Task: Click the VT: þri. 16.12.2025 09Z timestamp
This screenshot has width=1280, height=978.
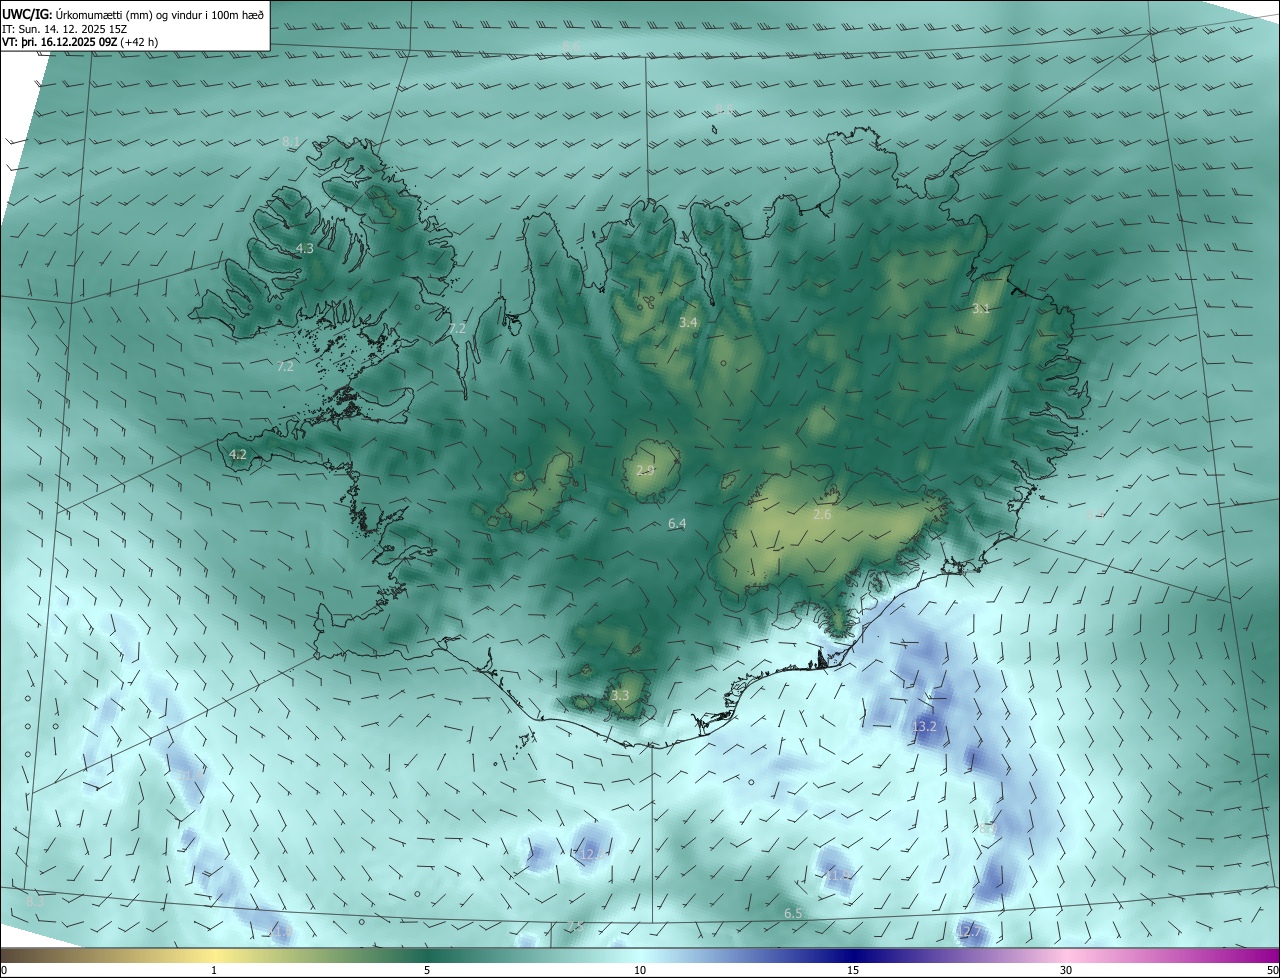Action: (59, 42)
